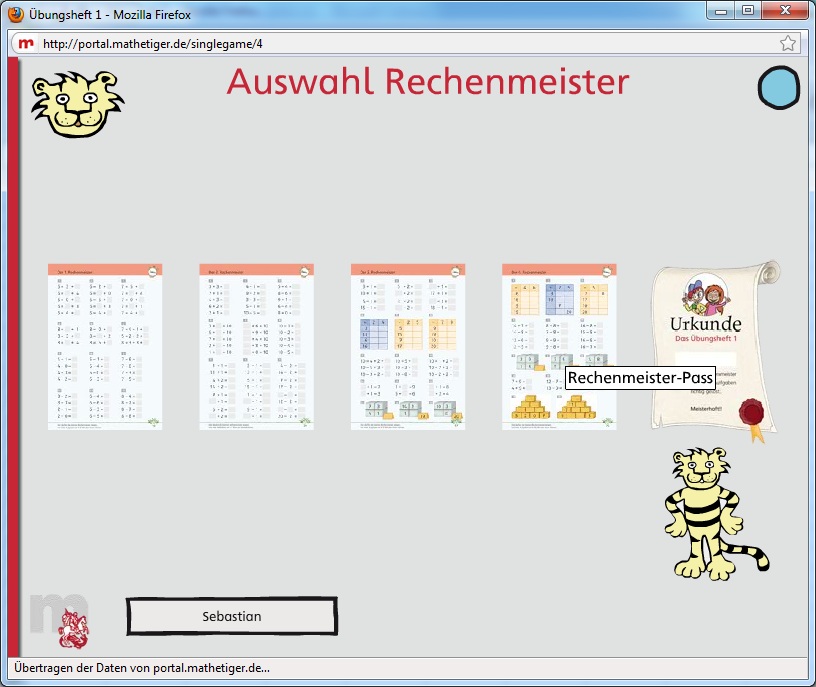Select the third Rechenmeister worksheet
This screenshot has height=687, width=816.
(408, 347)
